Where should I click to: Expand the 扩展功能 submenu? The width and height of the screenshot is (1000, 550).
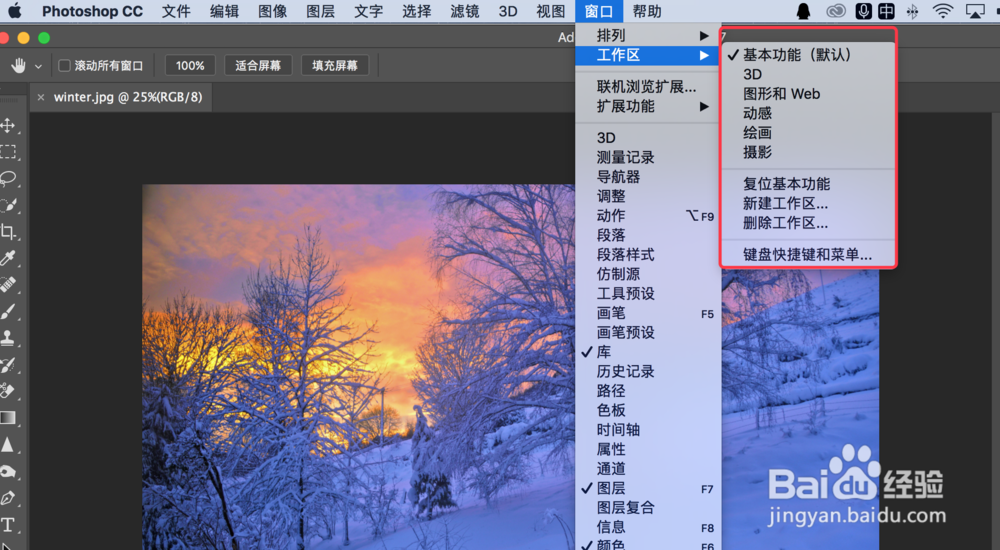click(648, 106)
